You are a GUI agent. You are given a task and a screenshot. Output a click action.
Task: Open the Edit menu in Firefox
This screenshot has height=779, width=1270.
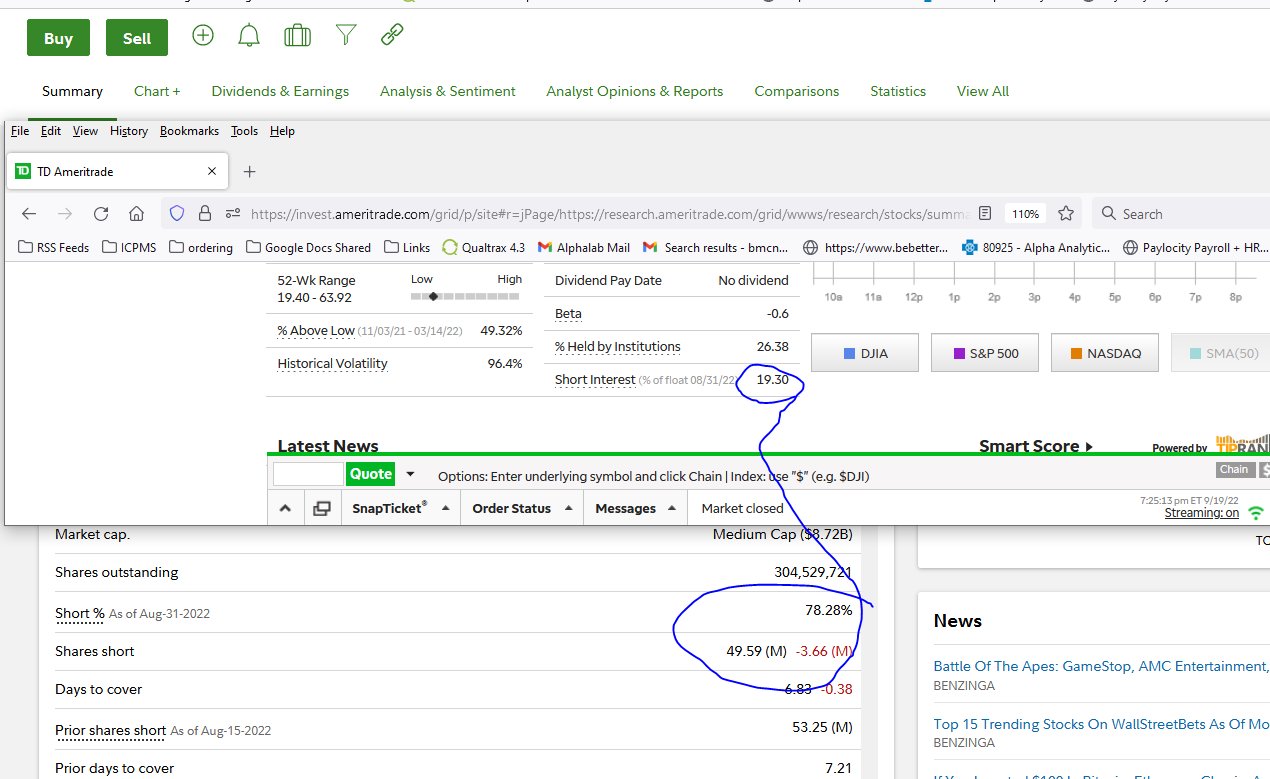point(51,131)
